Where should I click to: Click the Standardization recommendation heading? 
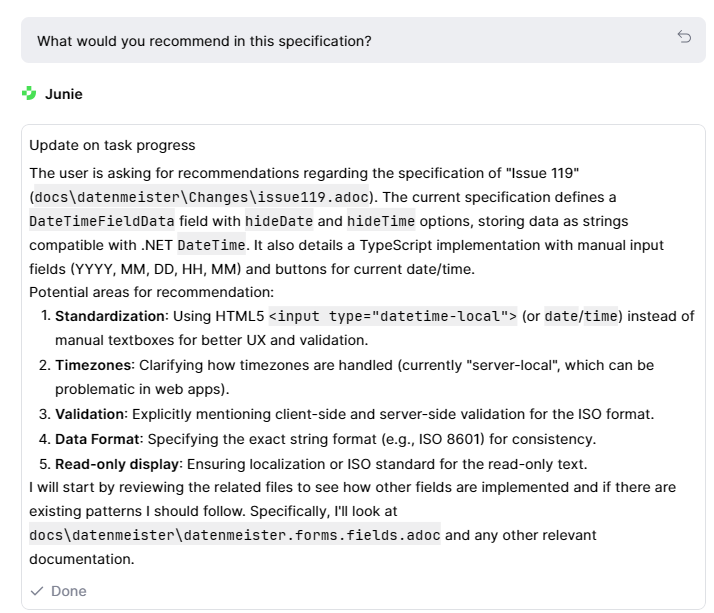[109, 316]
